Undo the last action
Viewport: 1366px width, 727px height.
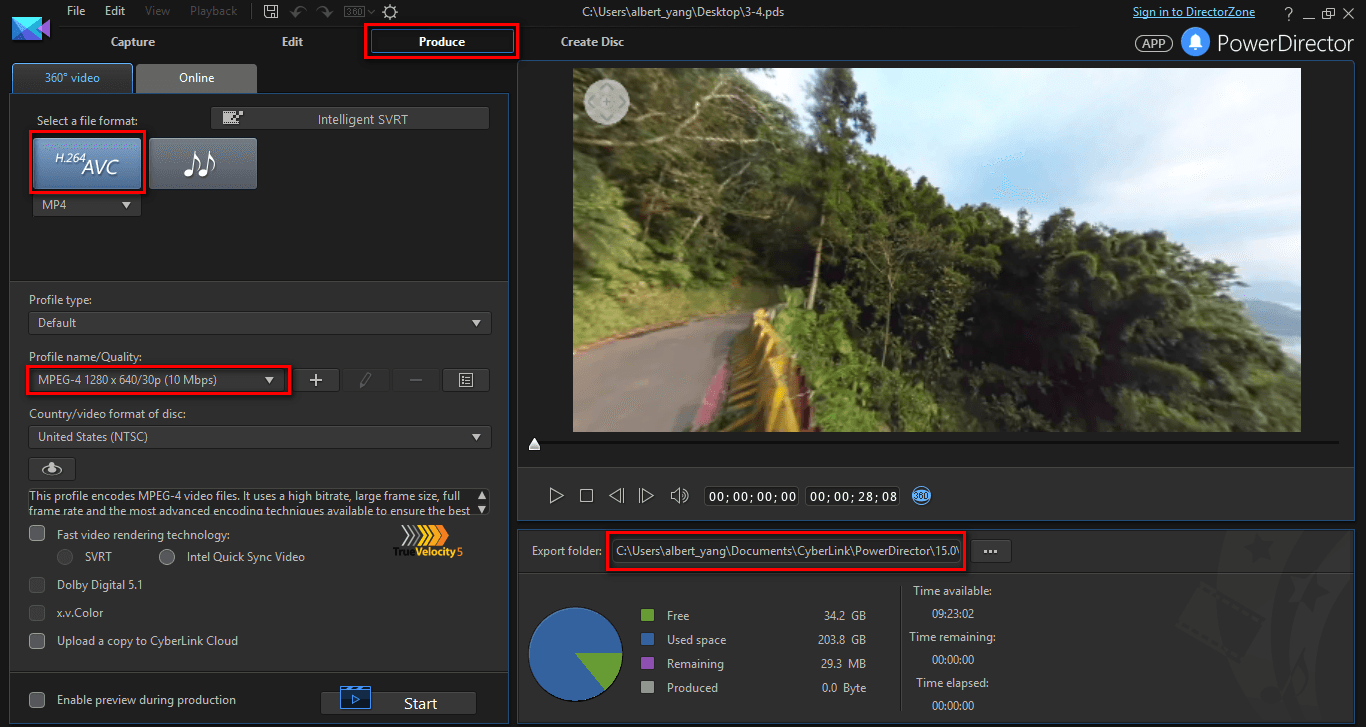click(298, 12)
